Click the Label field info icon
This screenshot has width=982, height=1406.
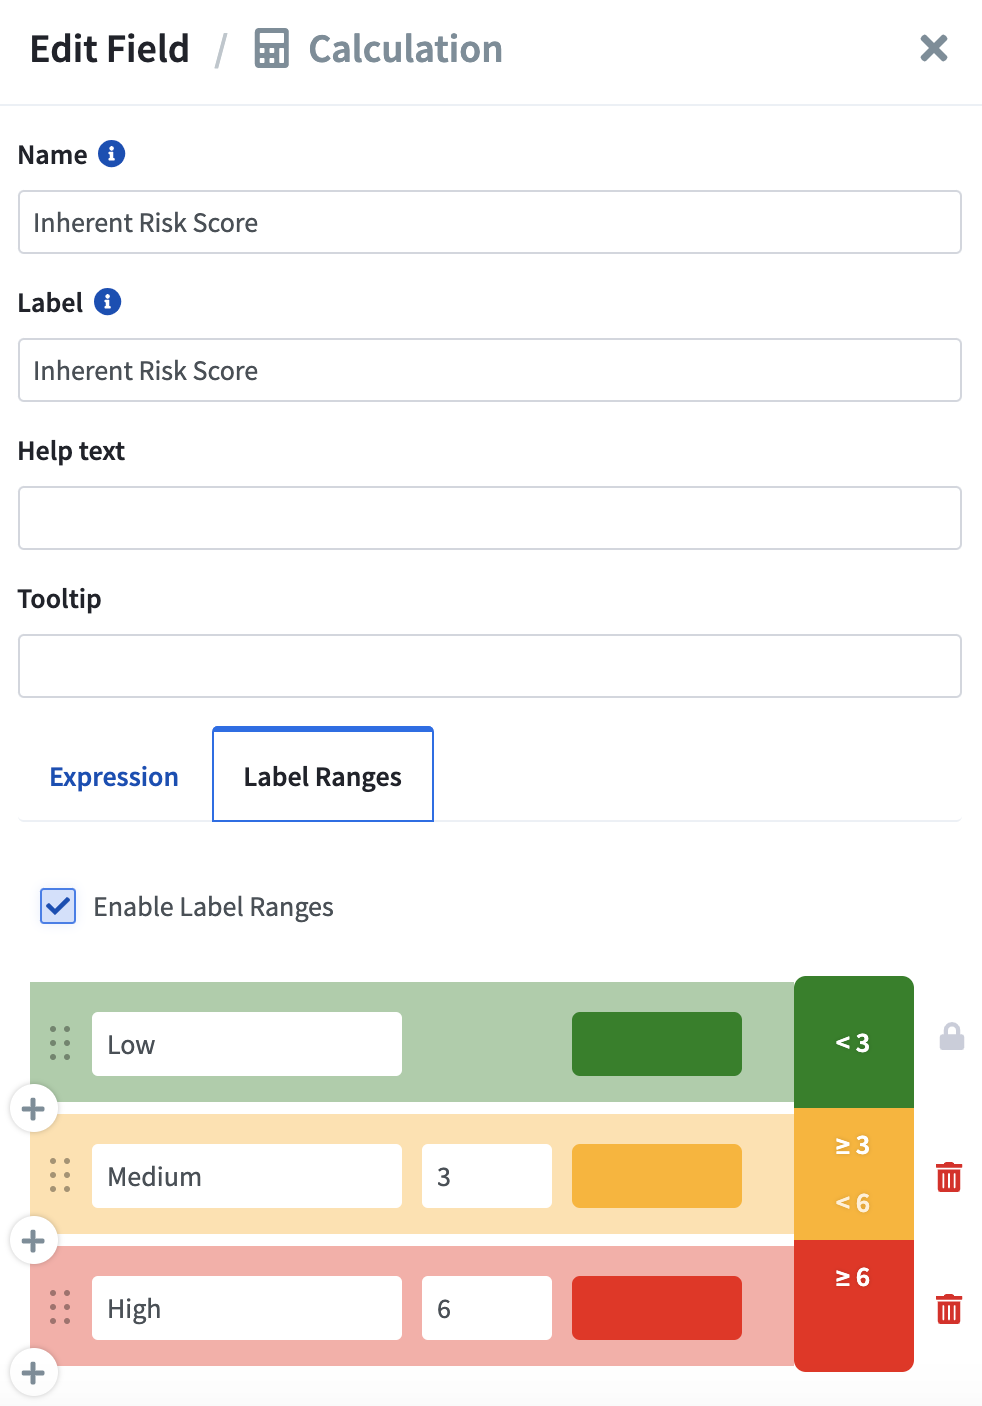click(x=107, y=302)
